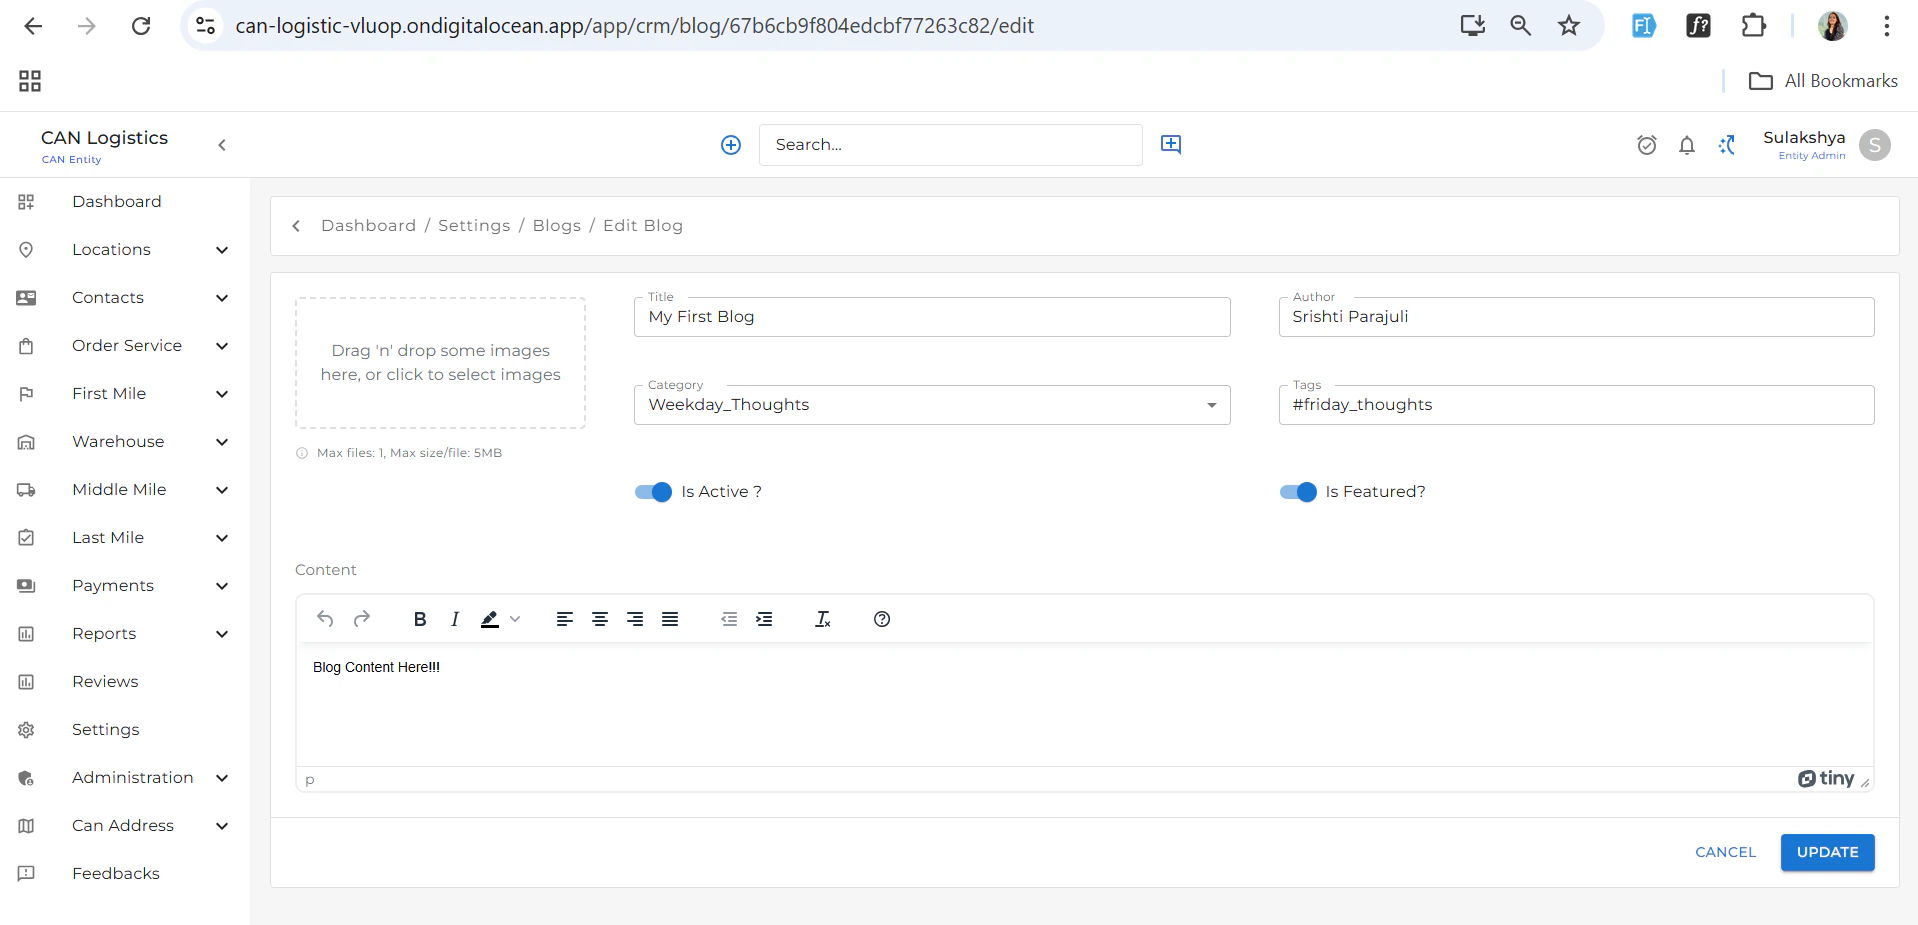
Task: Click the add-box icon beside search
Action: pos(1171,144)
